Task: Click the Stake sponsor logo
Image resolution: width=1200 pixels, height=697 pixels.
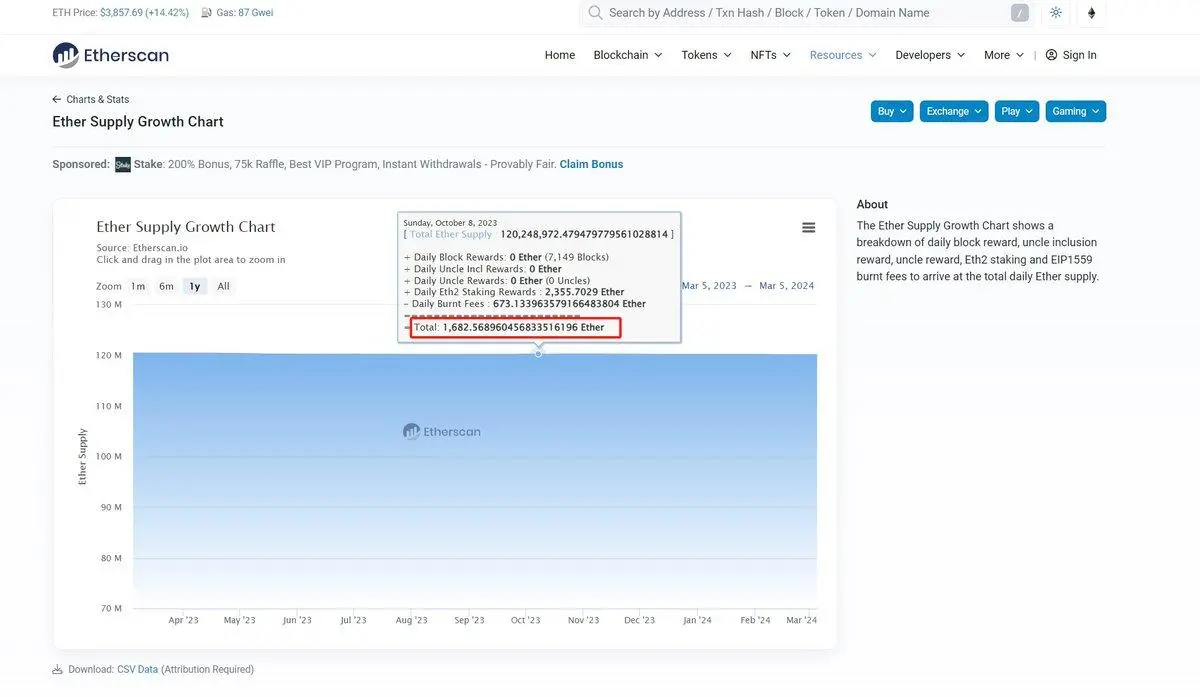Action: pyautogui.click(x=123, y=164)
